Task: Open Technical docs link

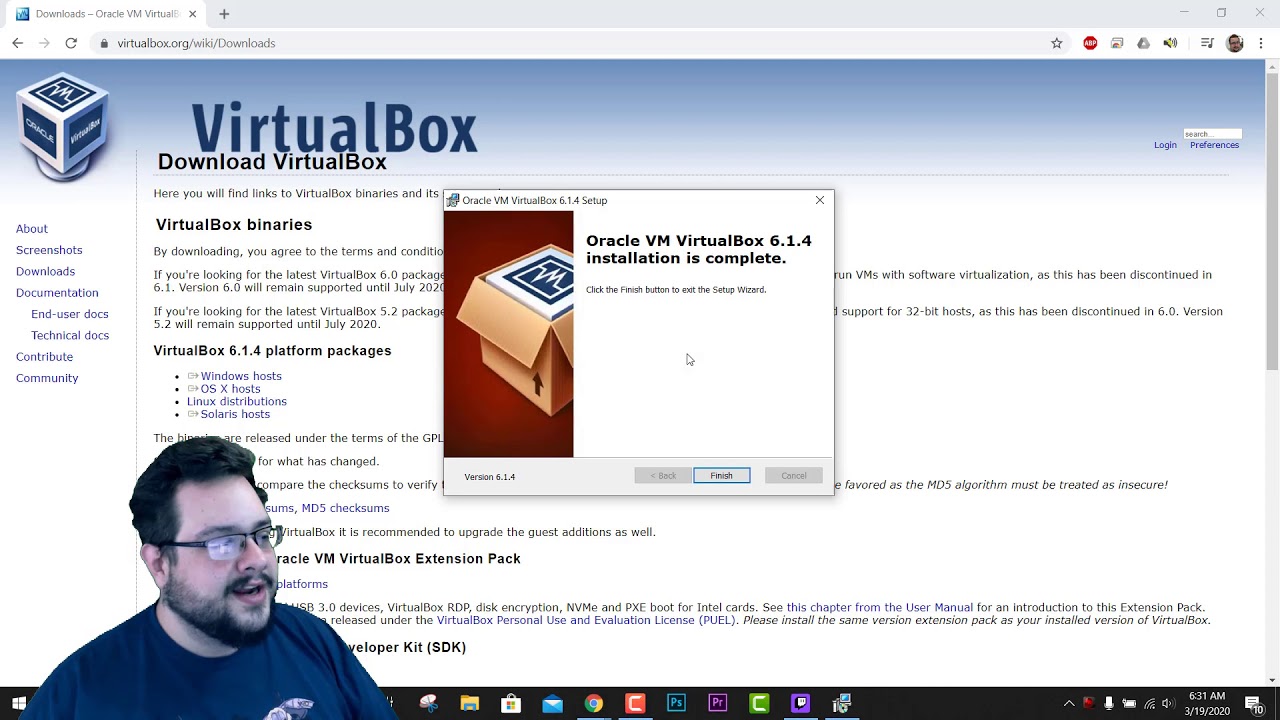Action: [70, 335]
